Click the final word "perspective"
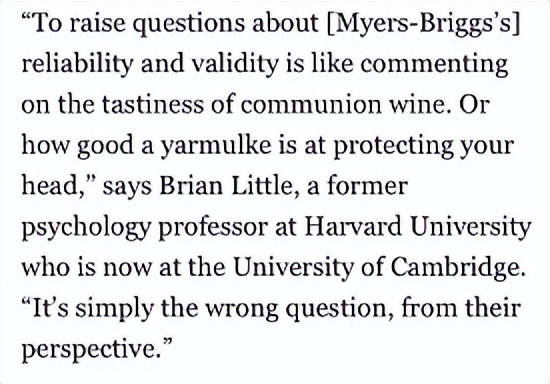The image size is (550, 384). tap(89, 351)
